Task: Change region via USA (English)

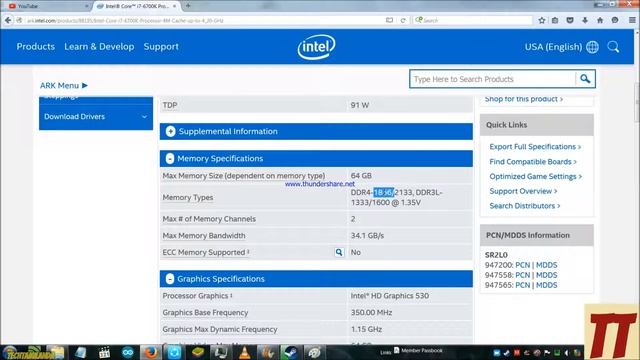Action: coord(553,47)
